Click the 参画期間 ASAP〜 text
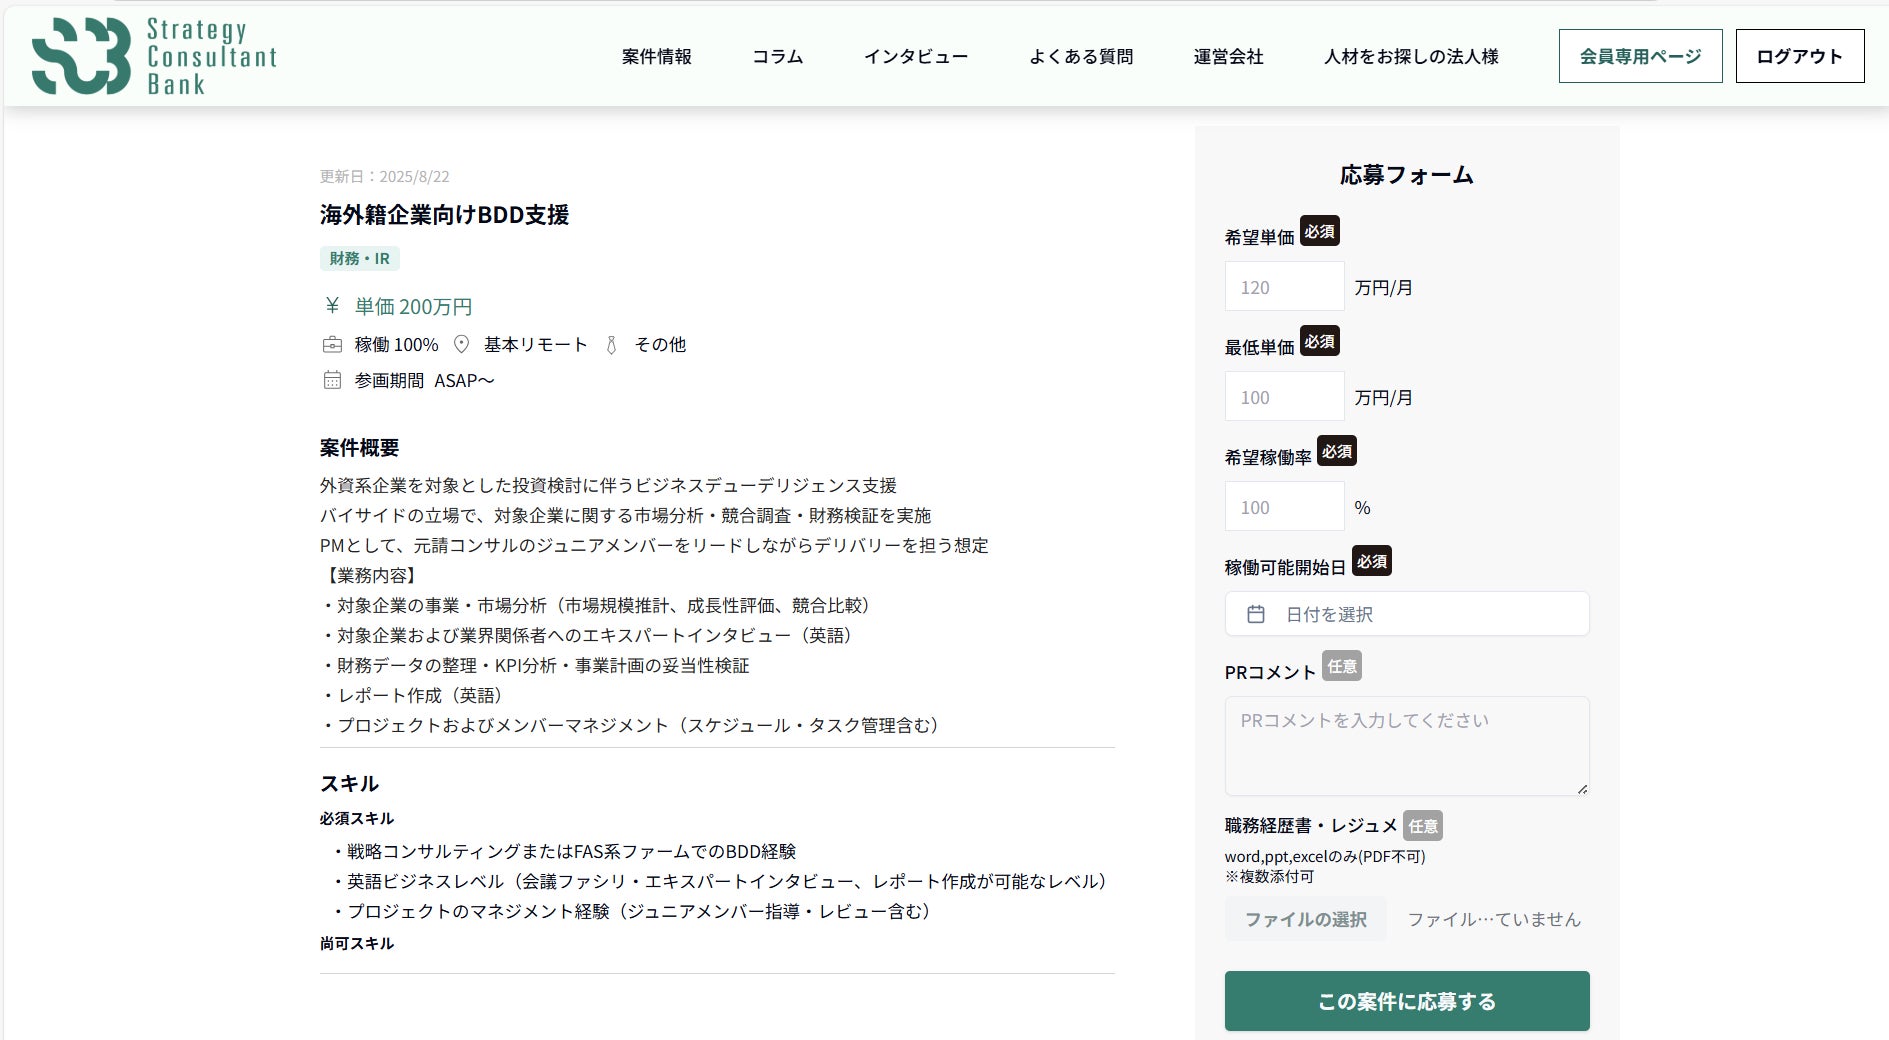 (x=424, y=381)
